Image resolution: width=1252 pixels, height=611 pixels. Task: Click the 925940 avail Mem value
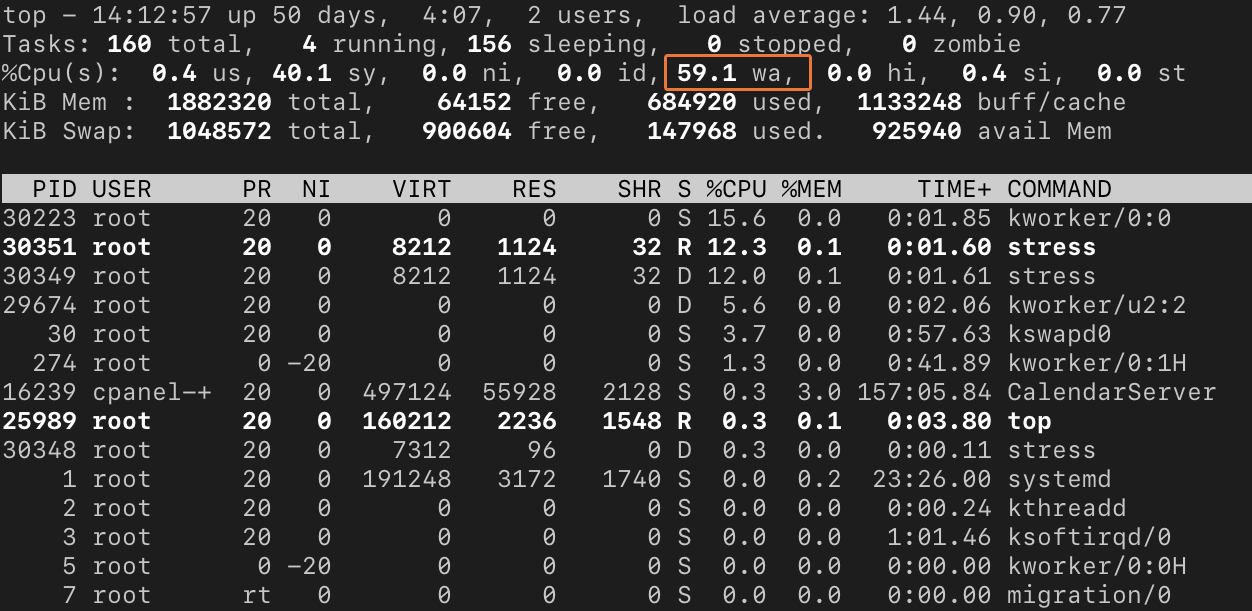click(991, 131)
